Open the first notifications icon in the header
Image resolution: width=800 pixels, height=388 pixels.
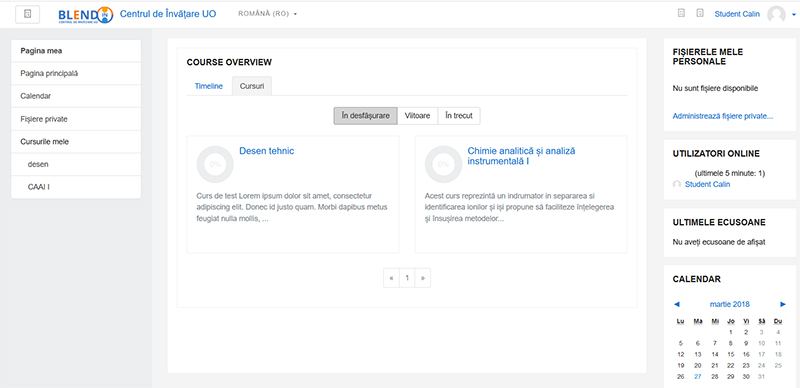click(681, 13)
